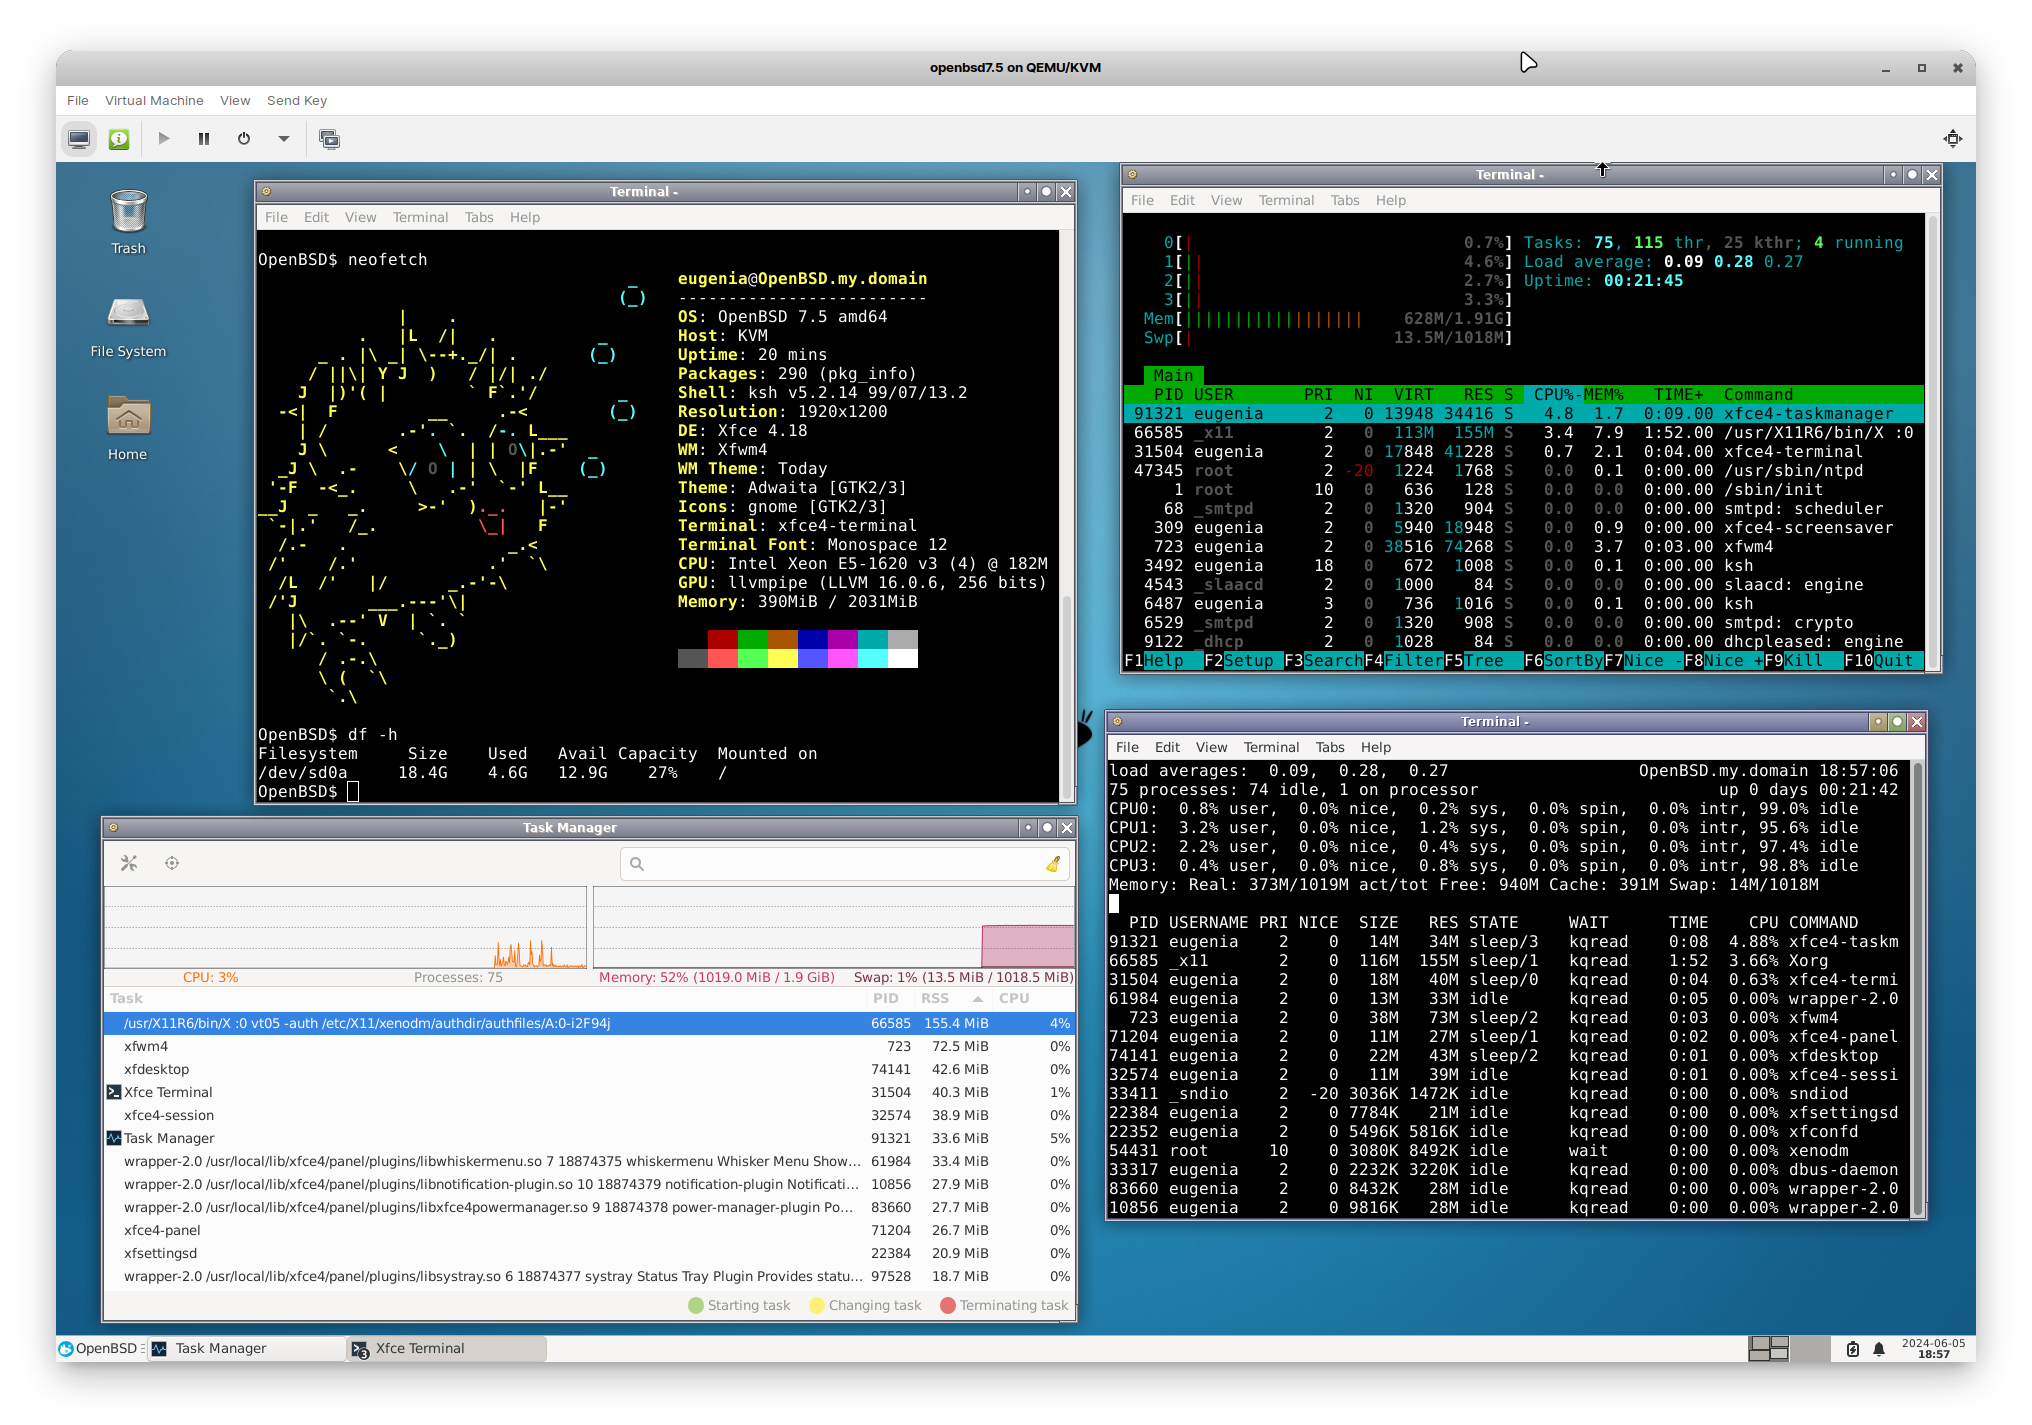Click the Shut down power icon

pos(244,139)
